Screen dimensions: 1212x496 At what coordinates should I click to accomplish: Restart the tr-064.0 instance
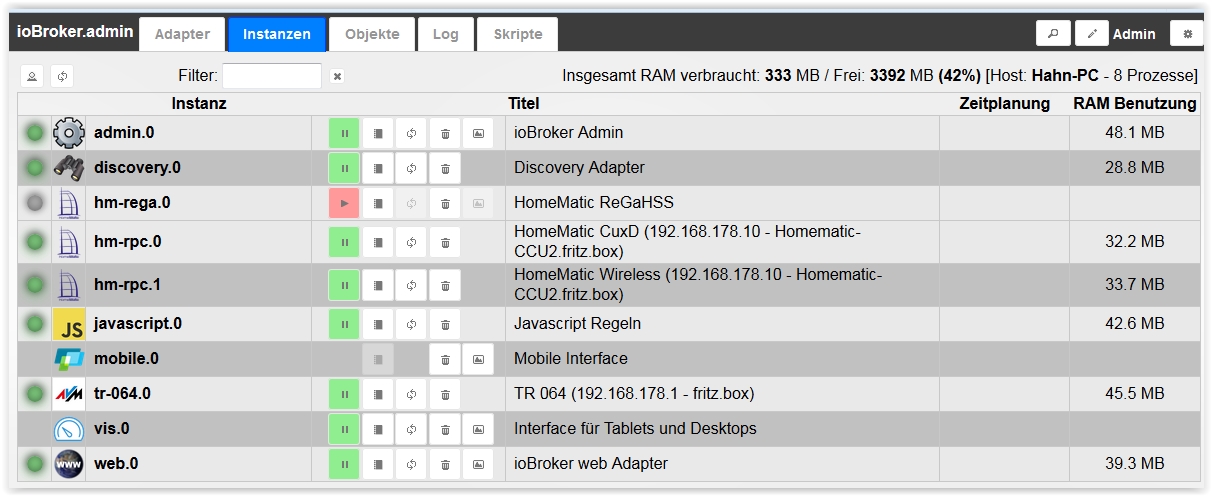[x=411, y=394]
